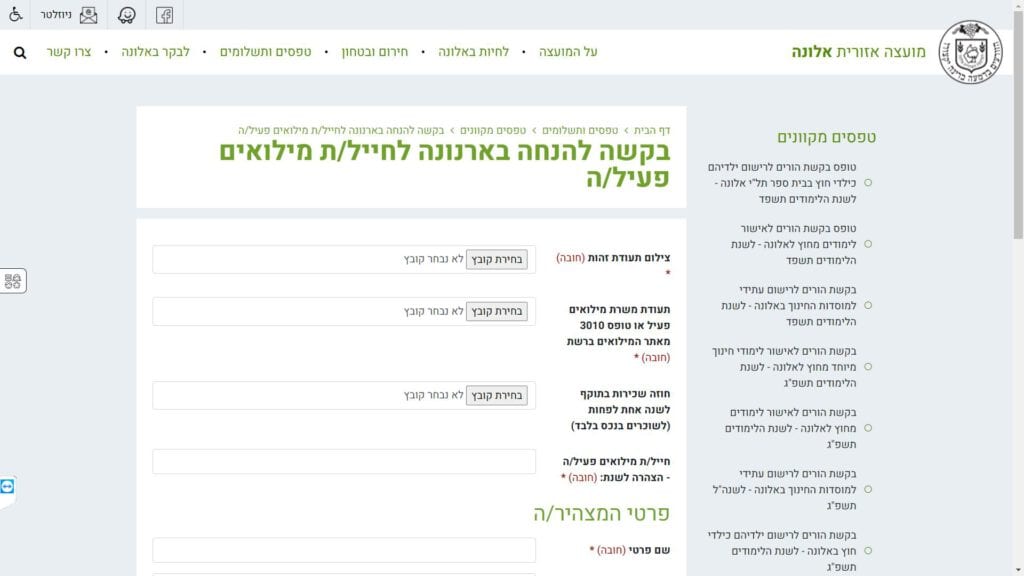Viewport: 1024px width, 576px height.
Task: Select 'צרו קשר' in the navigation bar
Action: [69, 52]
